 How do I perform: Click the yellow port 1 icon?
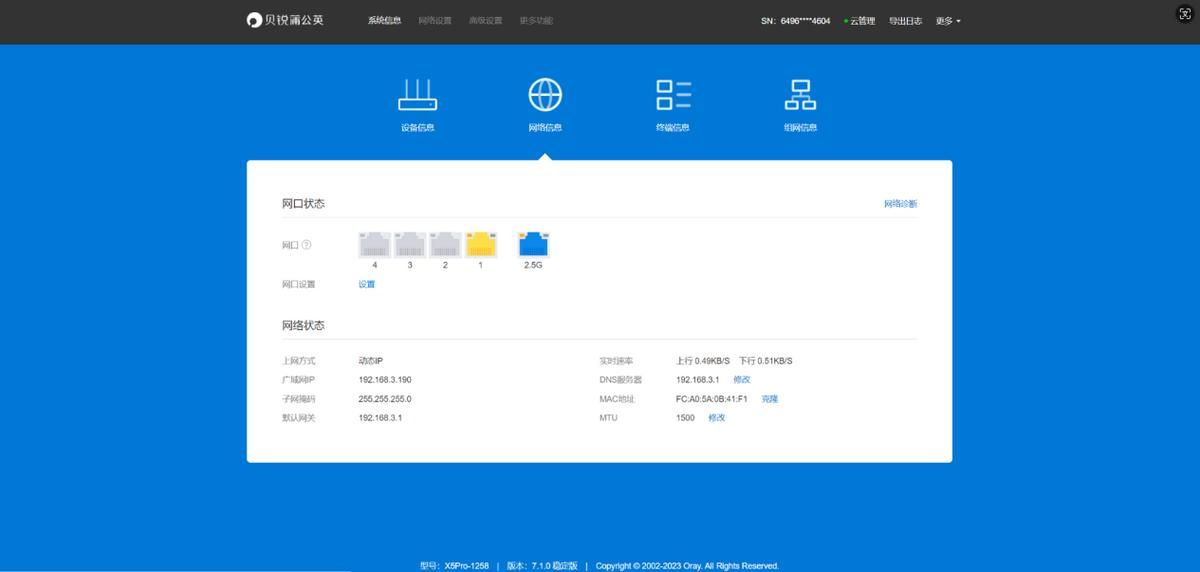(480, 244)
